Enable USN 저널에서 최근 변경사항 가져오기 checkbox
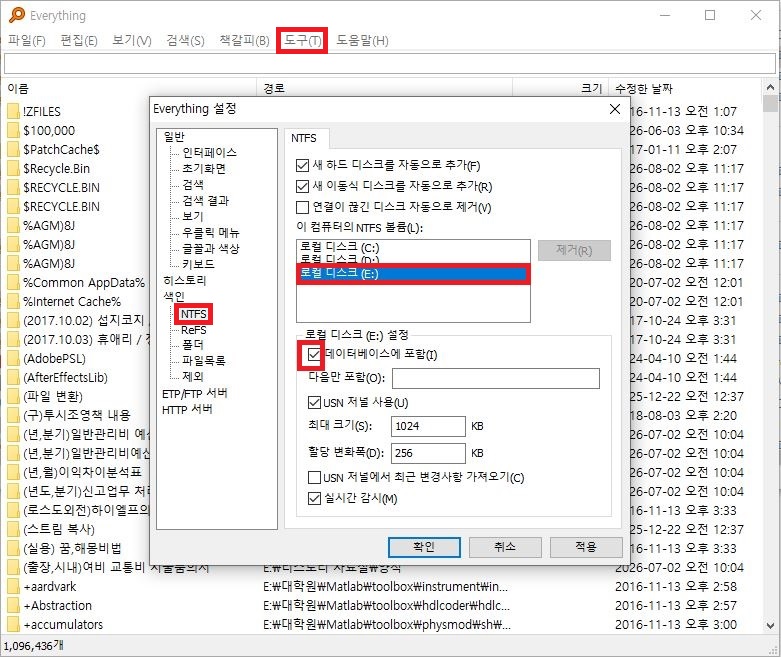 pyautogui.click(x=314, y=477)
